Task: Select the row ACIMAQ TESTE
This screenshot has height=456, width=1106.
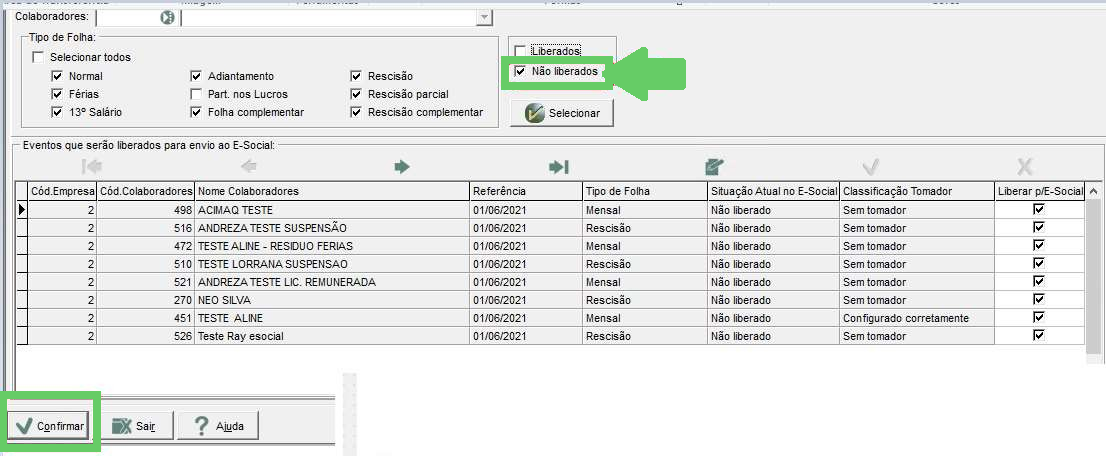Action: (x=550, y=210)
